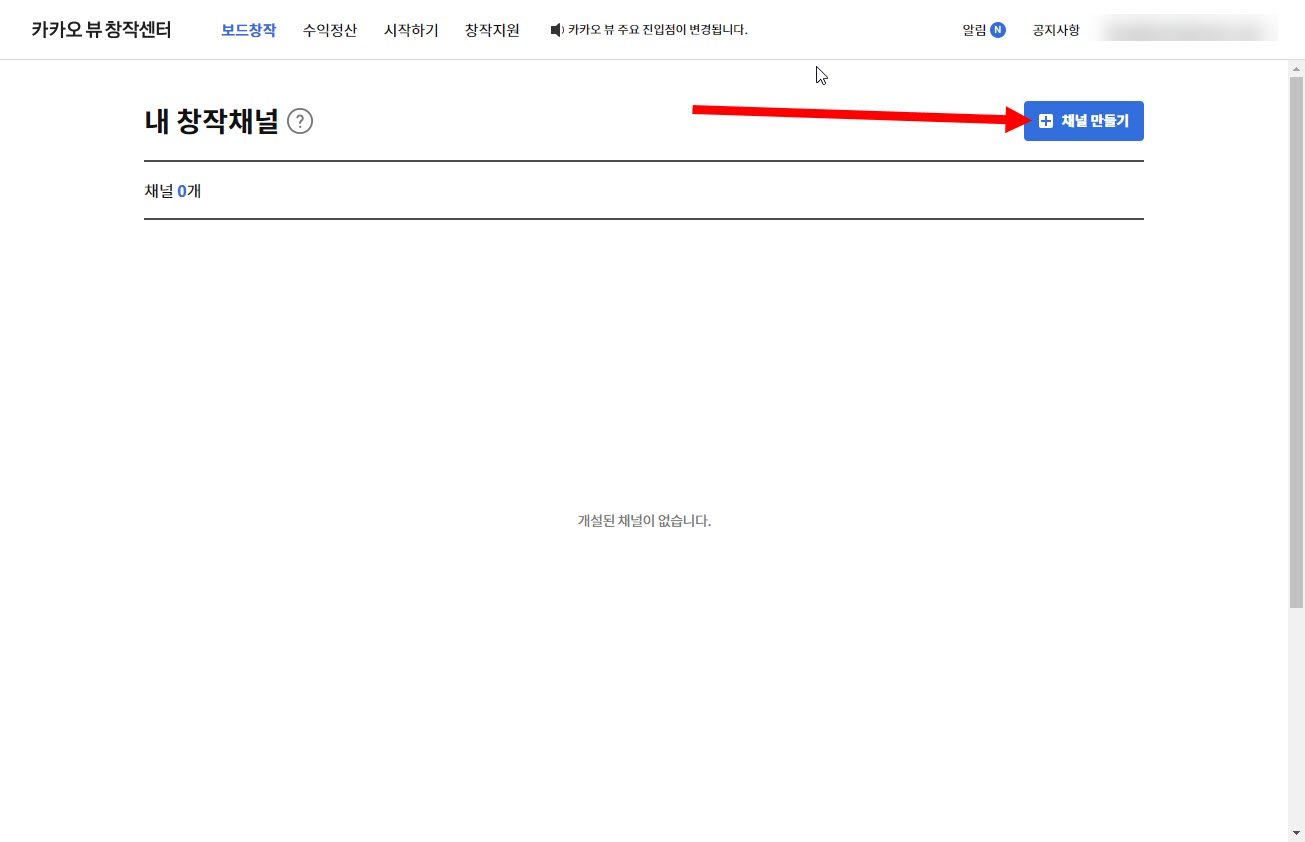1305x842 pixels.
Task: Open the 공지사항 page
Action: (x=1056, y=30)
